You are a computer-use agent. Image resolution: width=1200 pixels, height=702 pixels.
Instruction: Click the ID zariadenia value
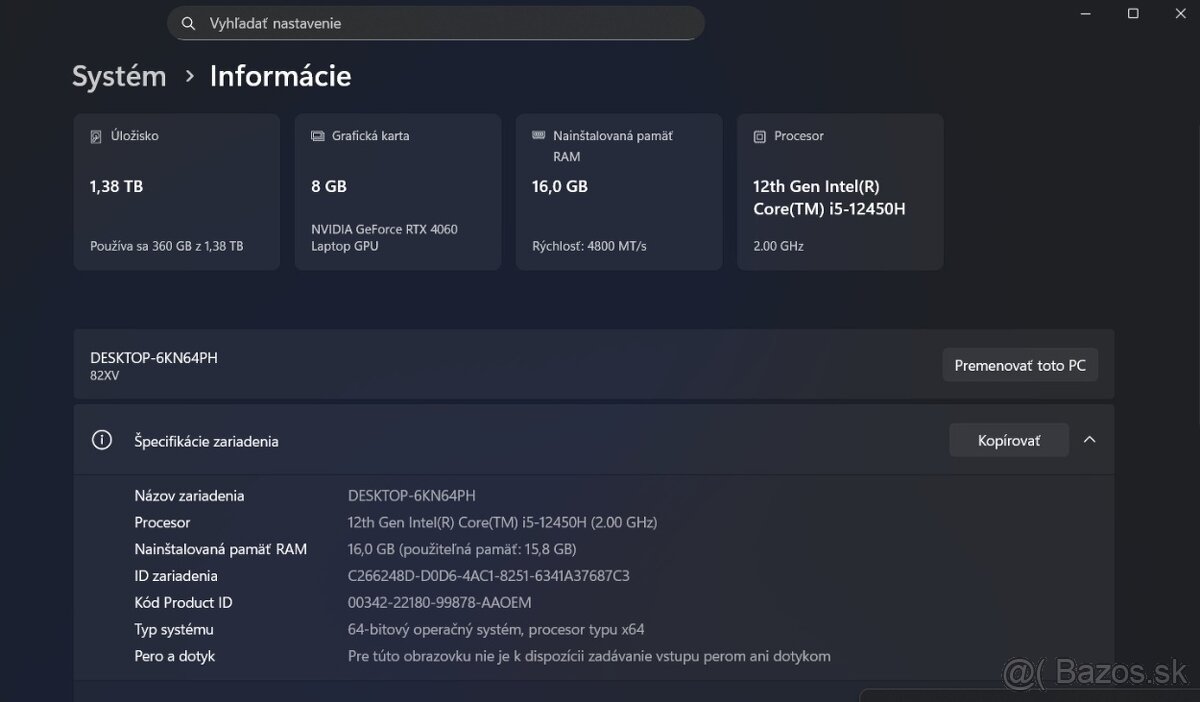pos(488,576)
